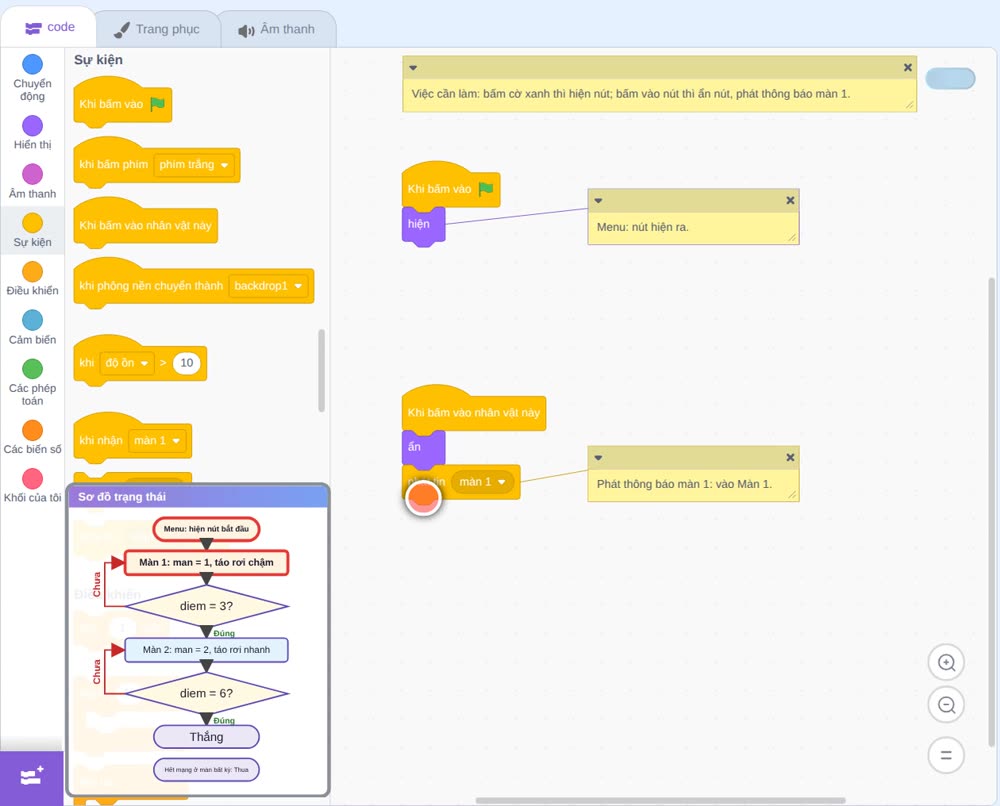Click the add extension icon
The image size is (1000, 806).
point(32,776)
